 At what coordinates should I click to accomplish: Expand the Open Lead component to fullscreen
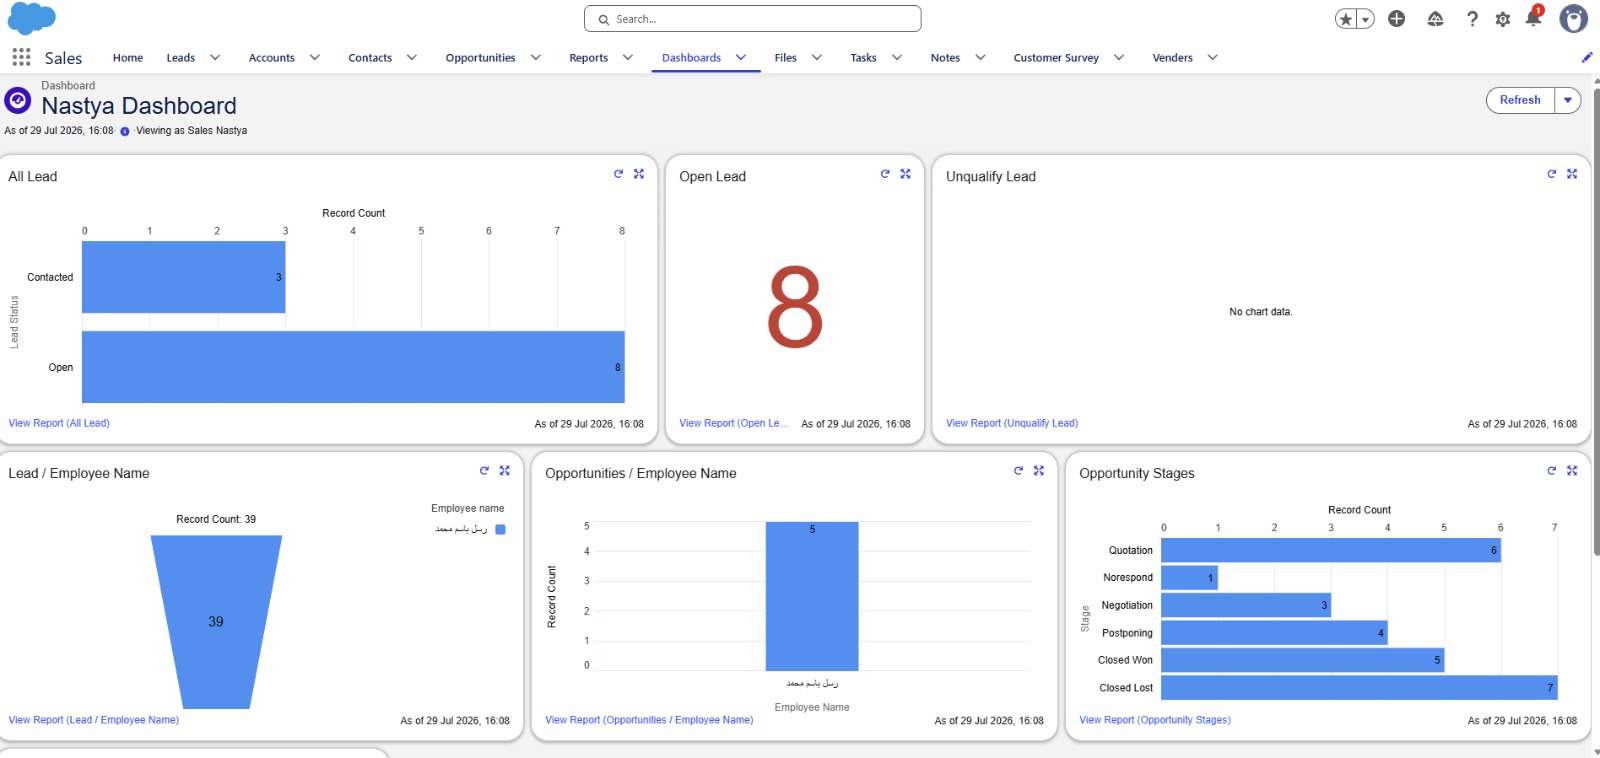(x=905, y=174)
